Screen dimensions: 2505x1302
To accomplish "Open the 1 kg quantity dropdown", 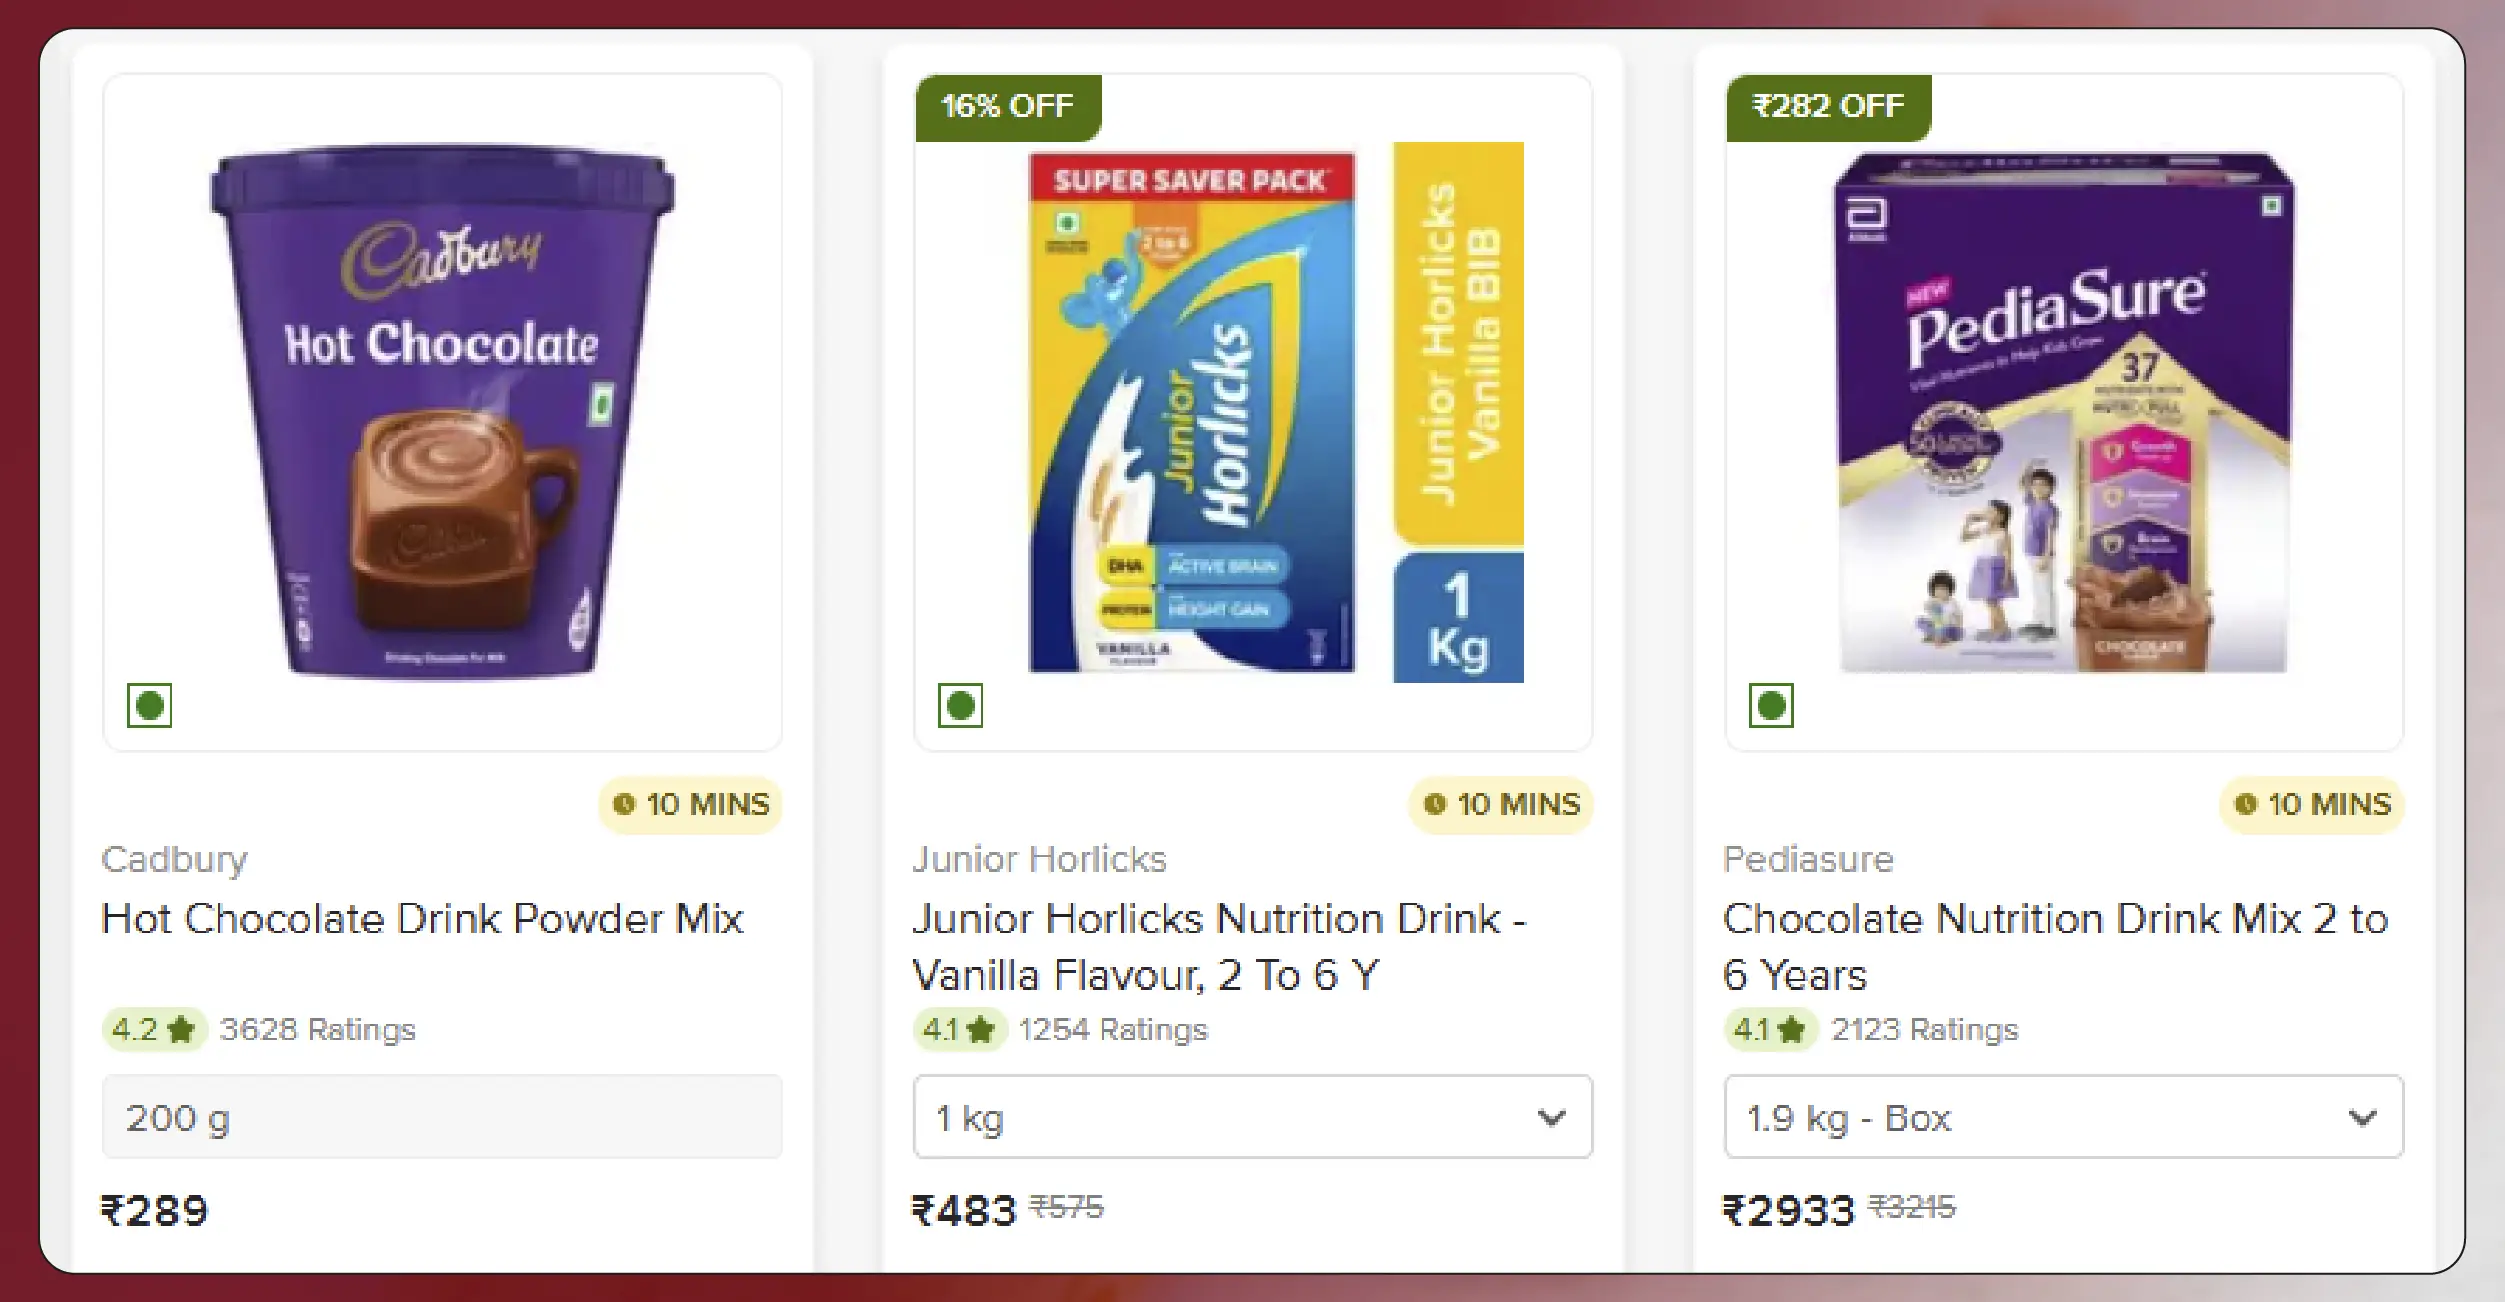I will [x=1252, y=1117].
